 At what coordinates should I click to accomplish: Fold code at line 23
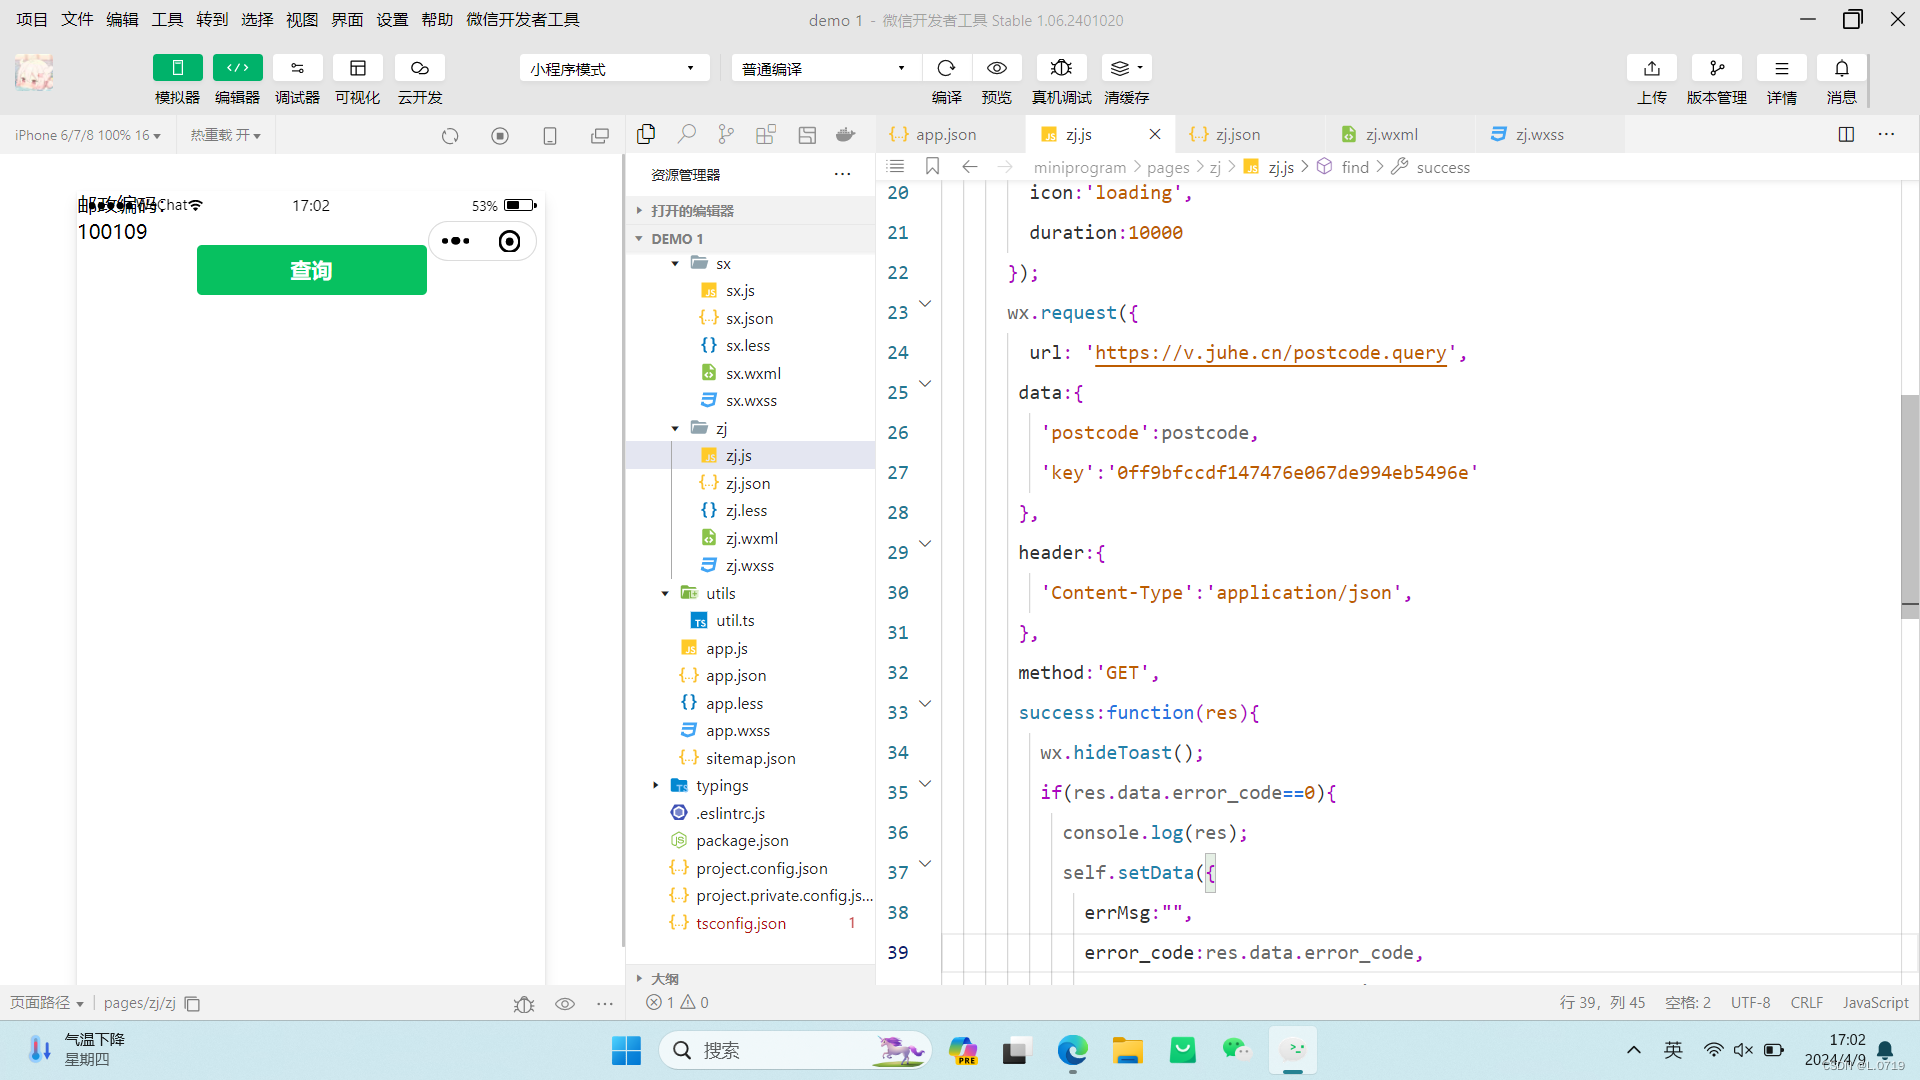click(925, 304)
